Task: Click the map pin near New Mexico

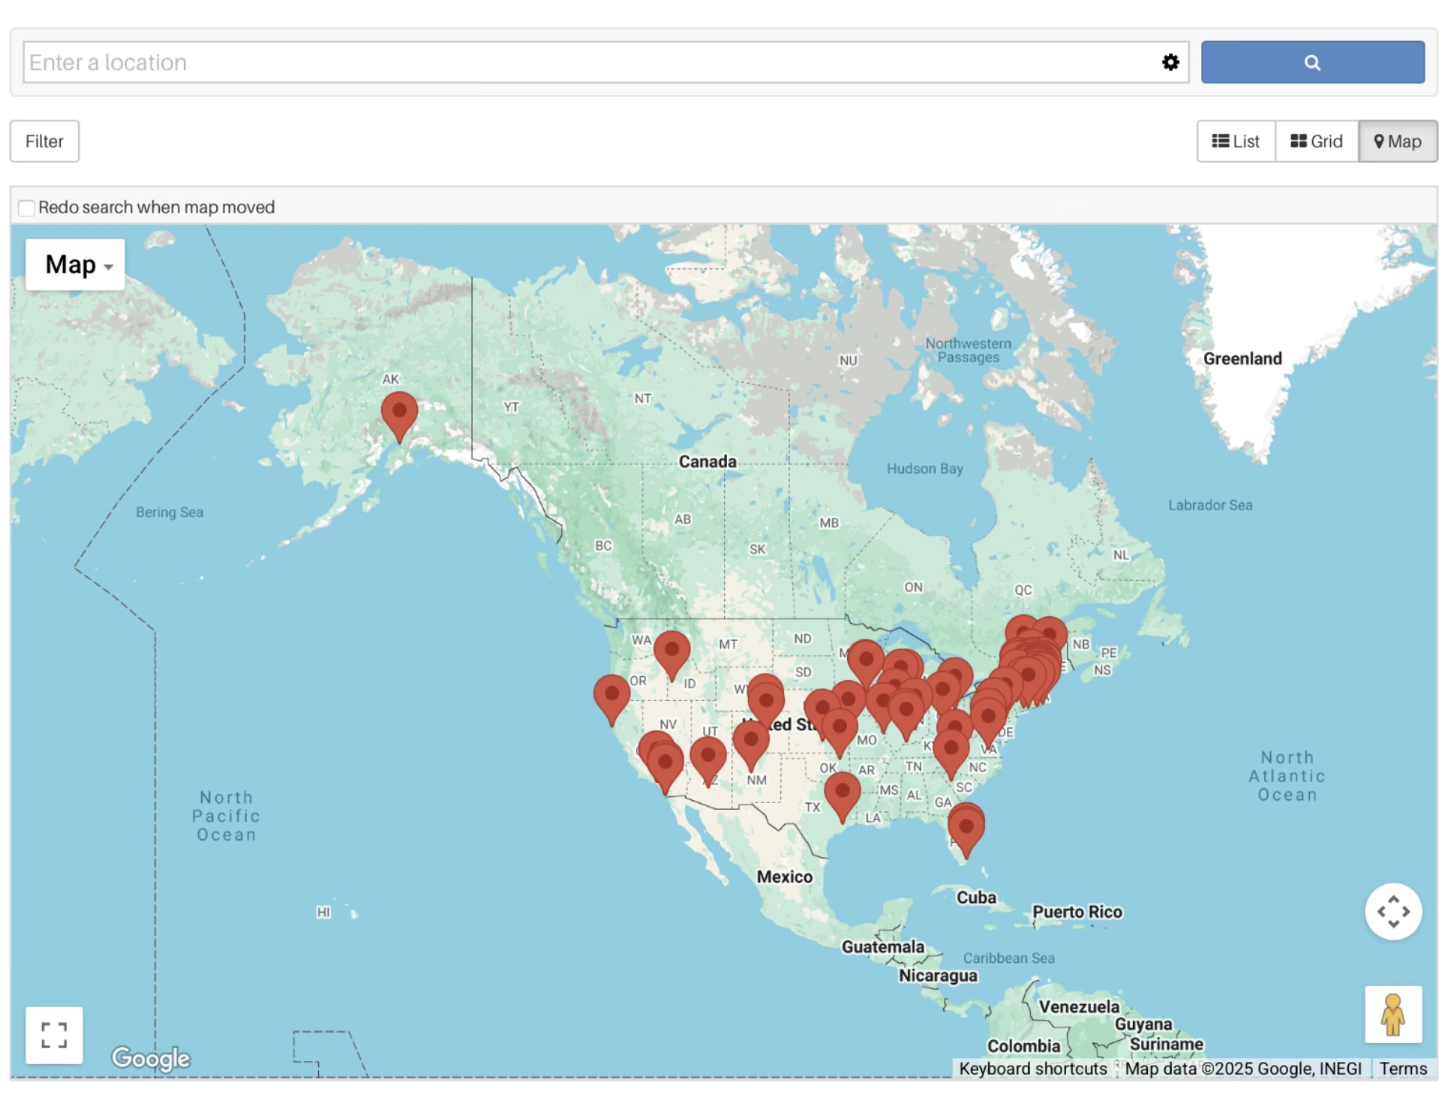Action: pyautogui.click(x=751, y=745)
